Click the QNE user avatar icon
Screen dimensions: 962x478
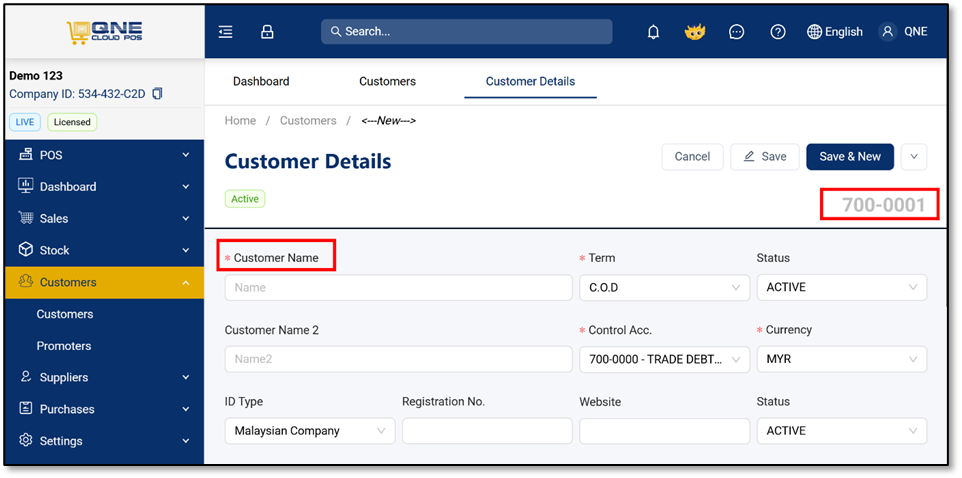887,32
